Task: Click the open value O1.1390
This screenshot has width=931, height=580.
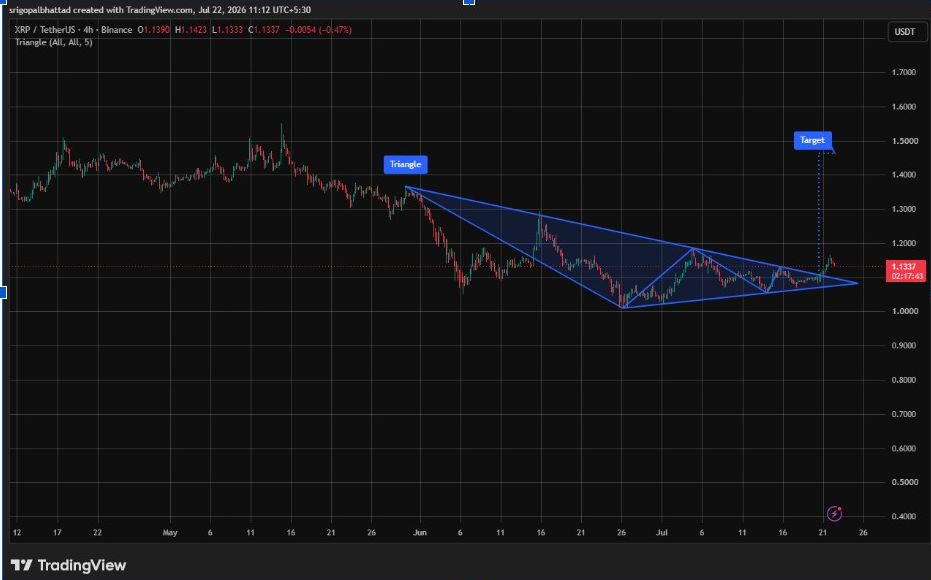Action: 154,30
